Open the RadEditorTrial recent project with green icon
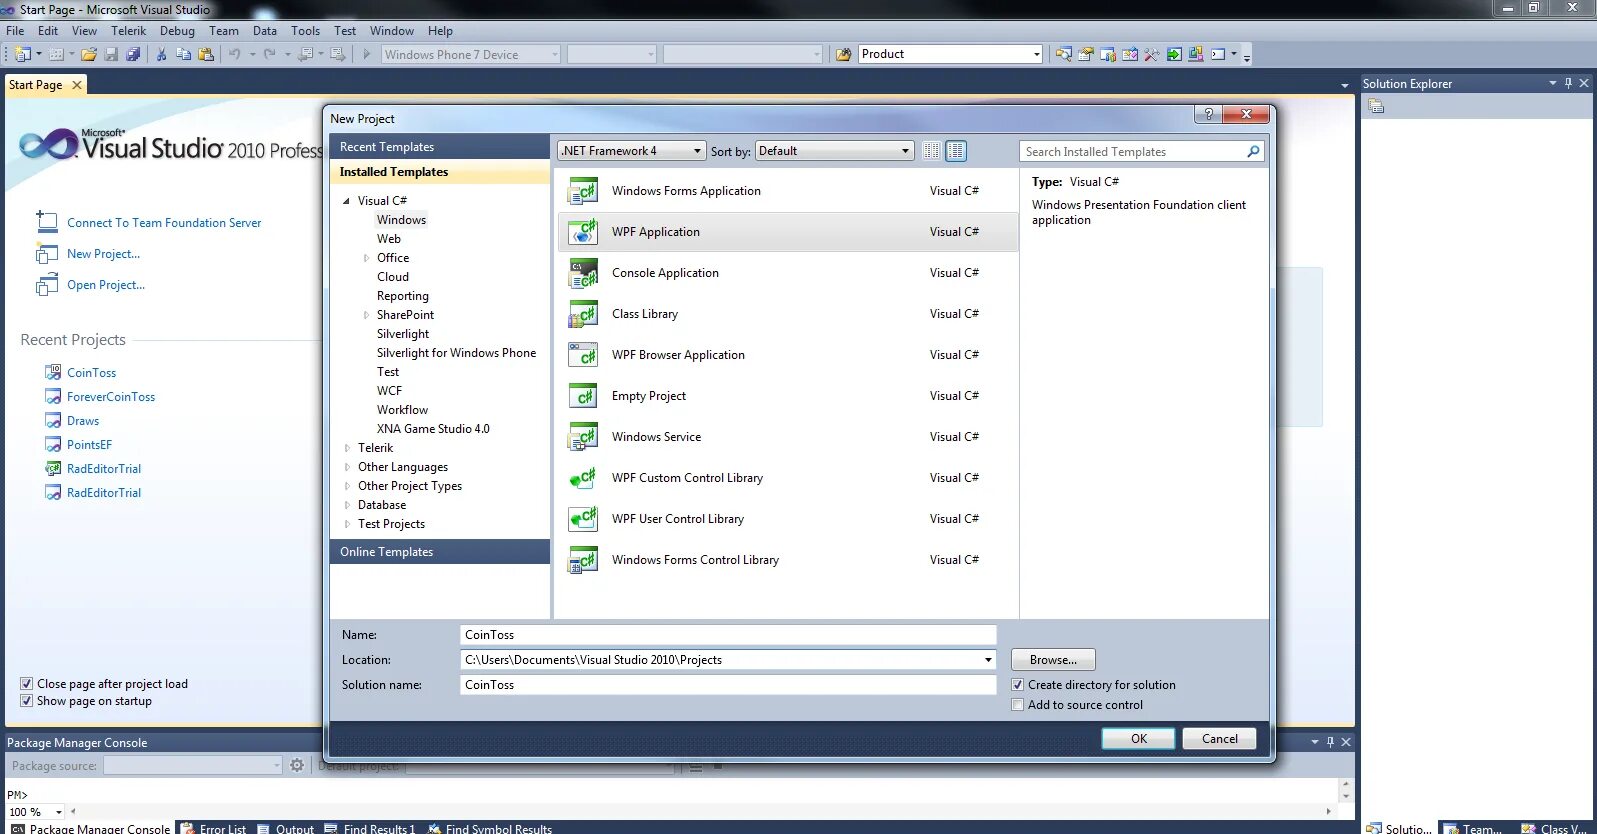Screen dimensions: 1597x834 click(x=104, y=469)
